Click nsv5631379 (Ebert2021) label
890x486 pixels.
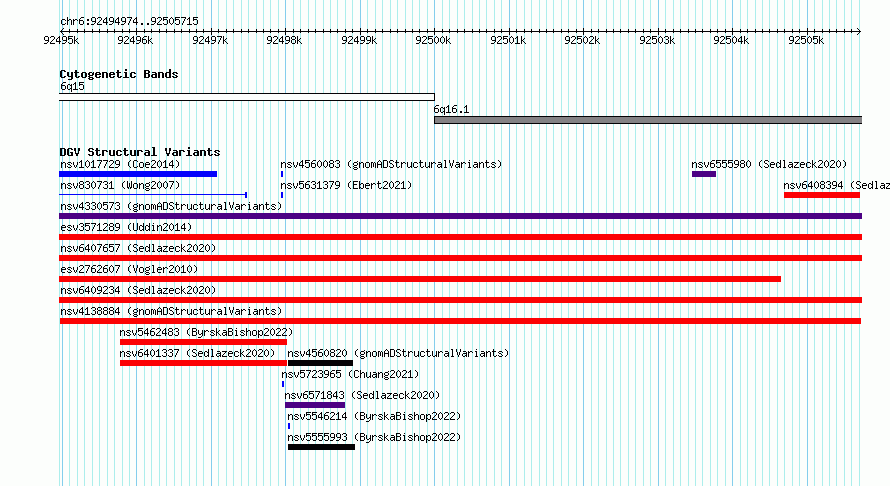[x=346, y=185]
